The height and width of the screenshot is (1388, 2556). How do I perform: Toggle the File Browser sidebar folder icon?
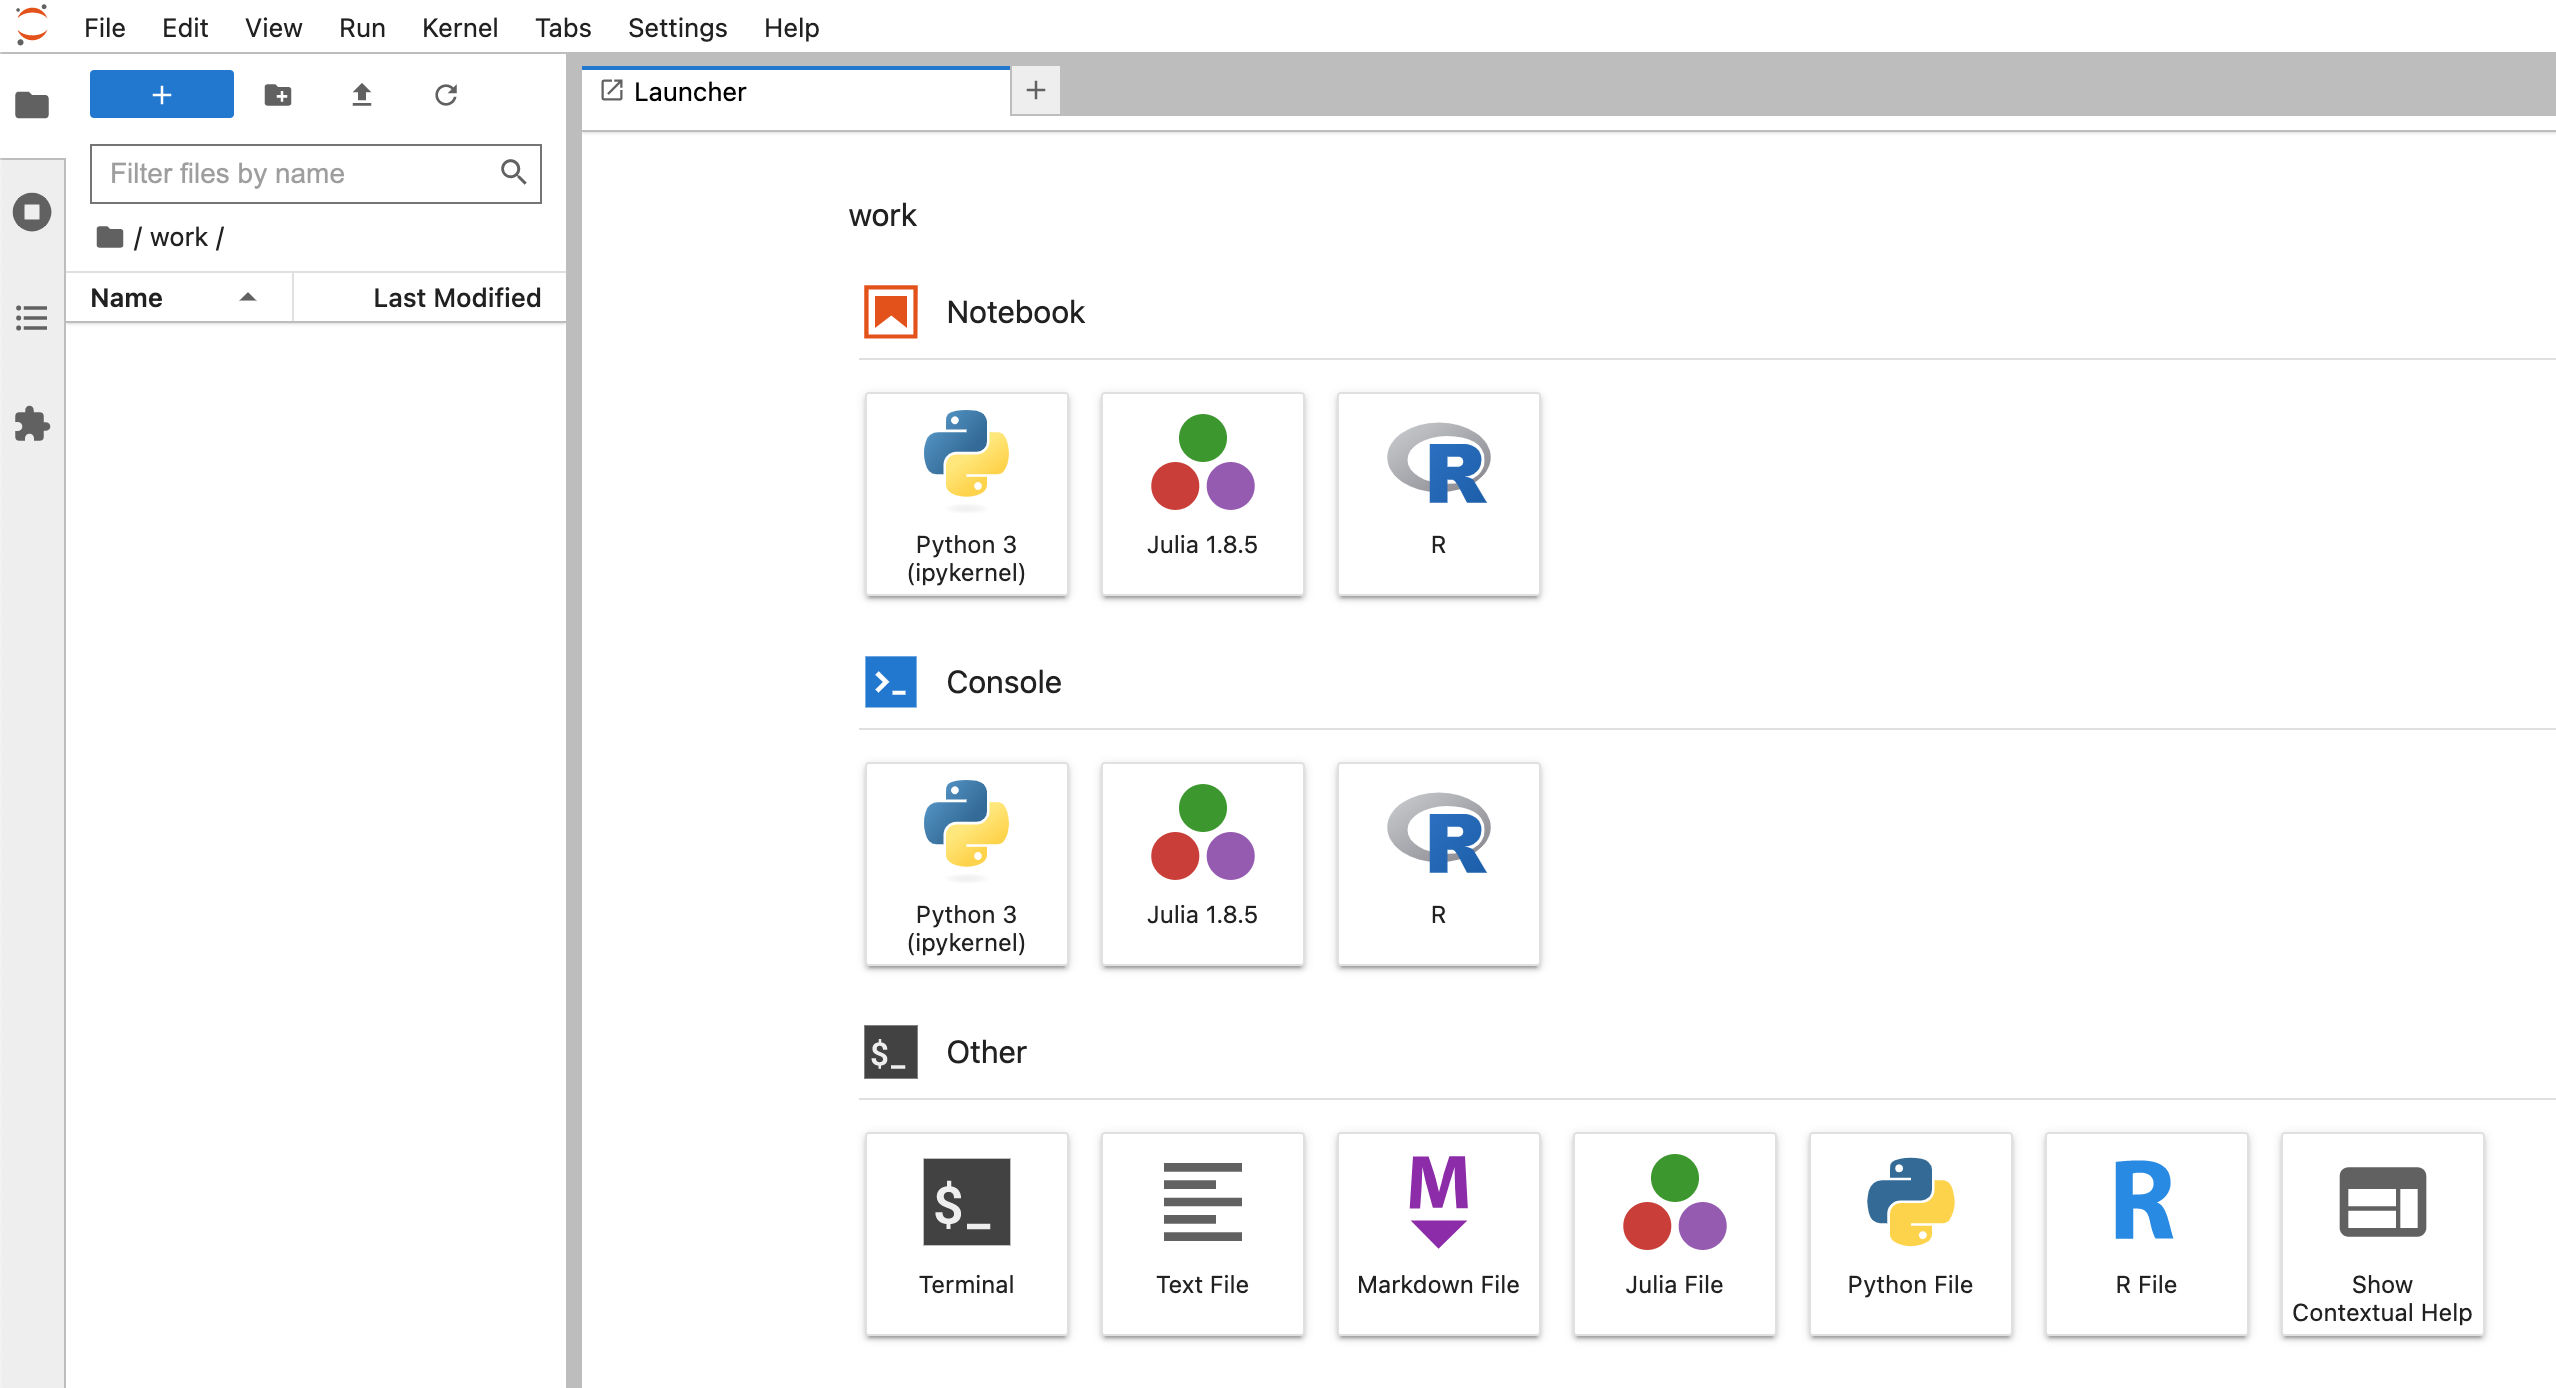click(32, 105)
